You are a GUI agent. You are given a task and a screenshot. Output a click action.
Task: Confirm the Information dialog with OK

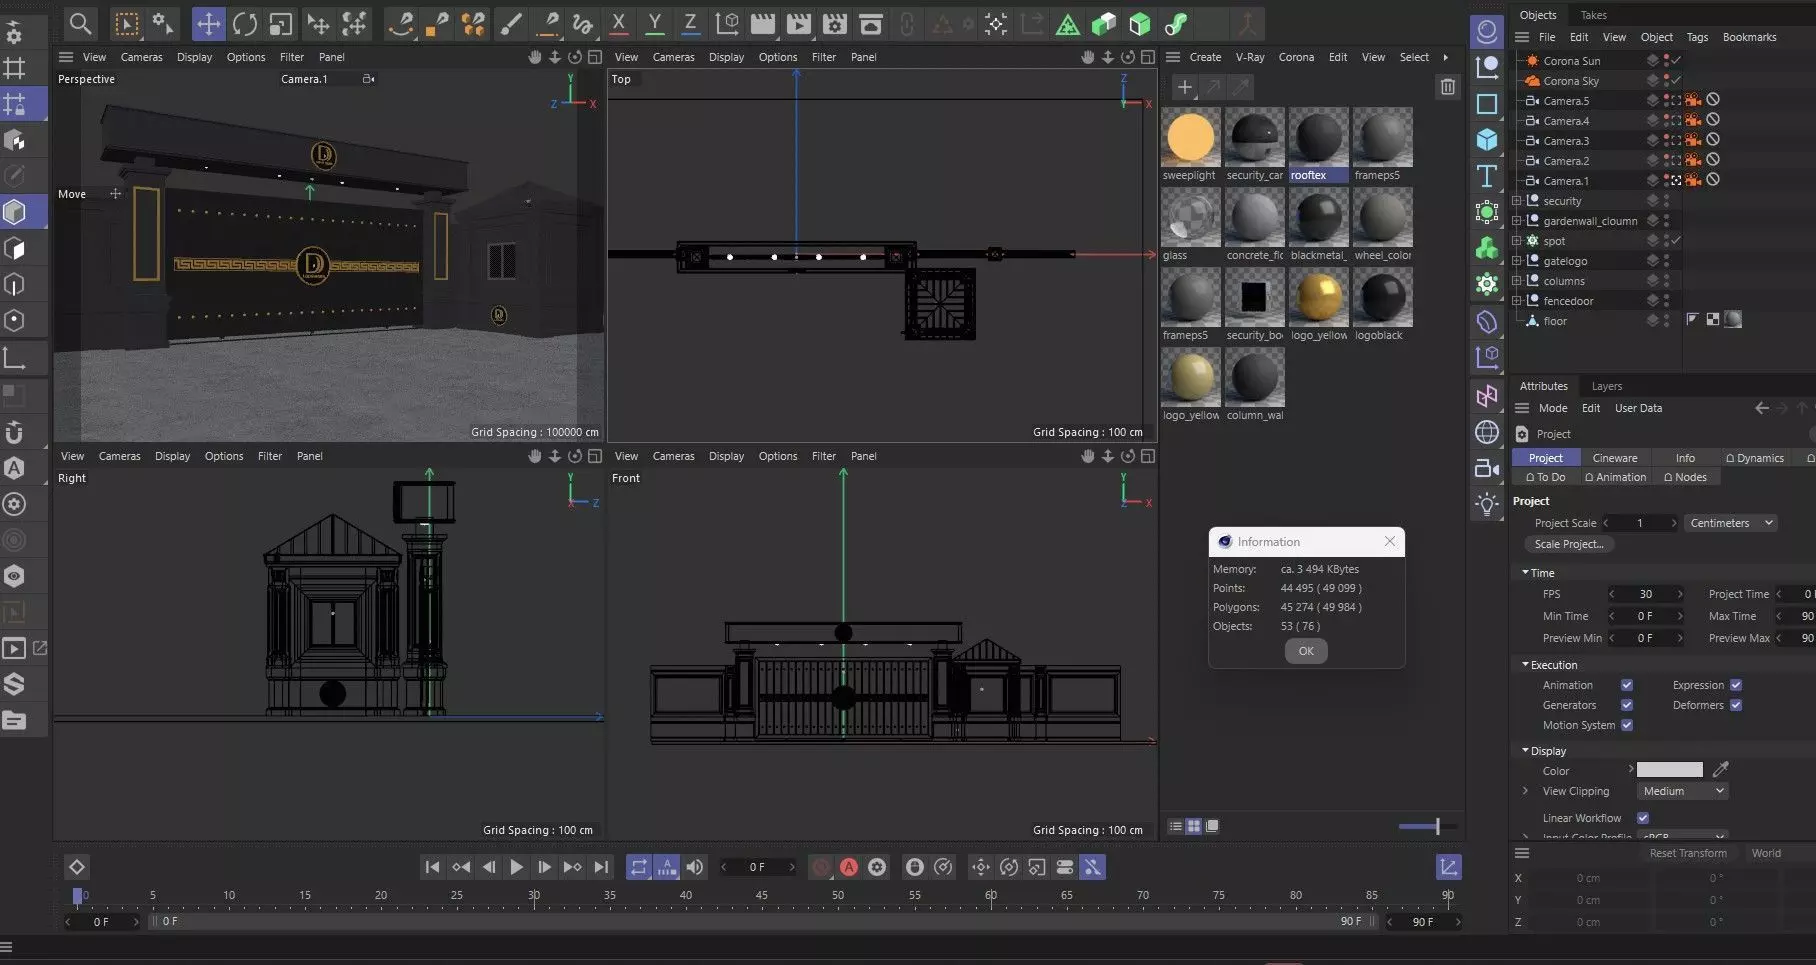point(1306,651)
